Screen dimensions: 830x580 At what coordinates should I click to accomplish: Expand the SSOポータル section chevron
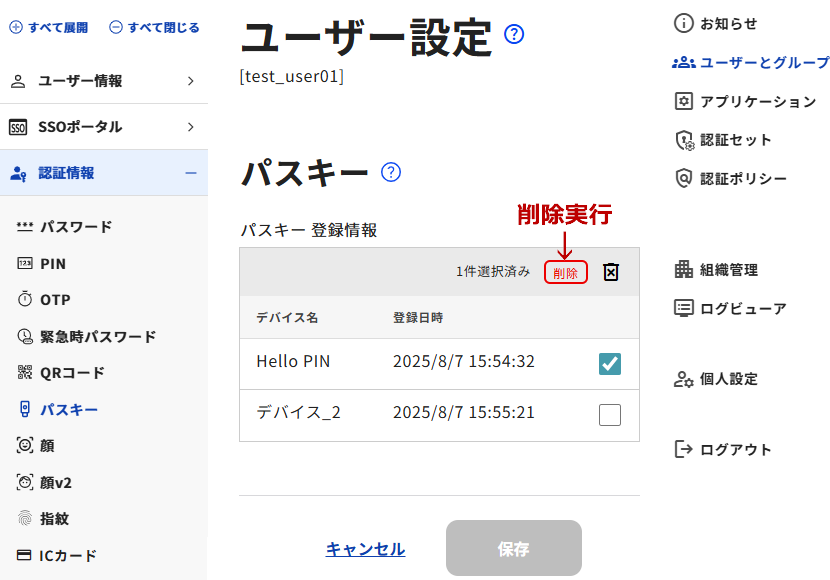click(x=191, y=127)
